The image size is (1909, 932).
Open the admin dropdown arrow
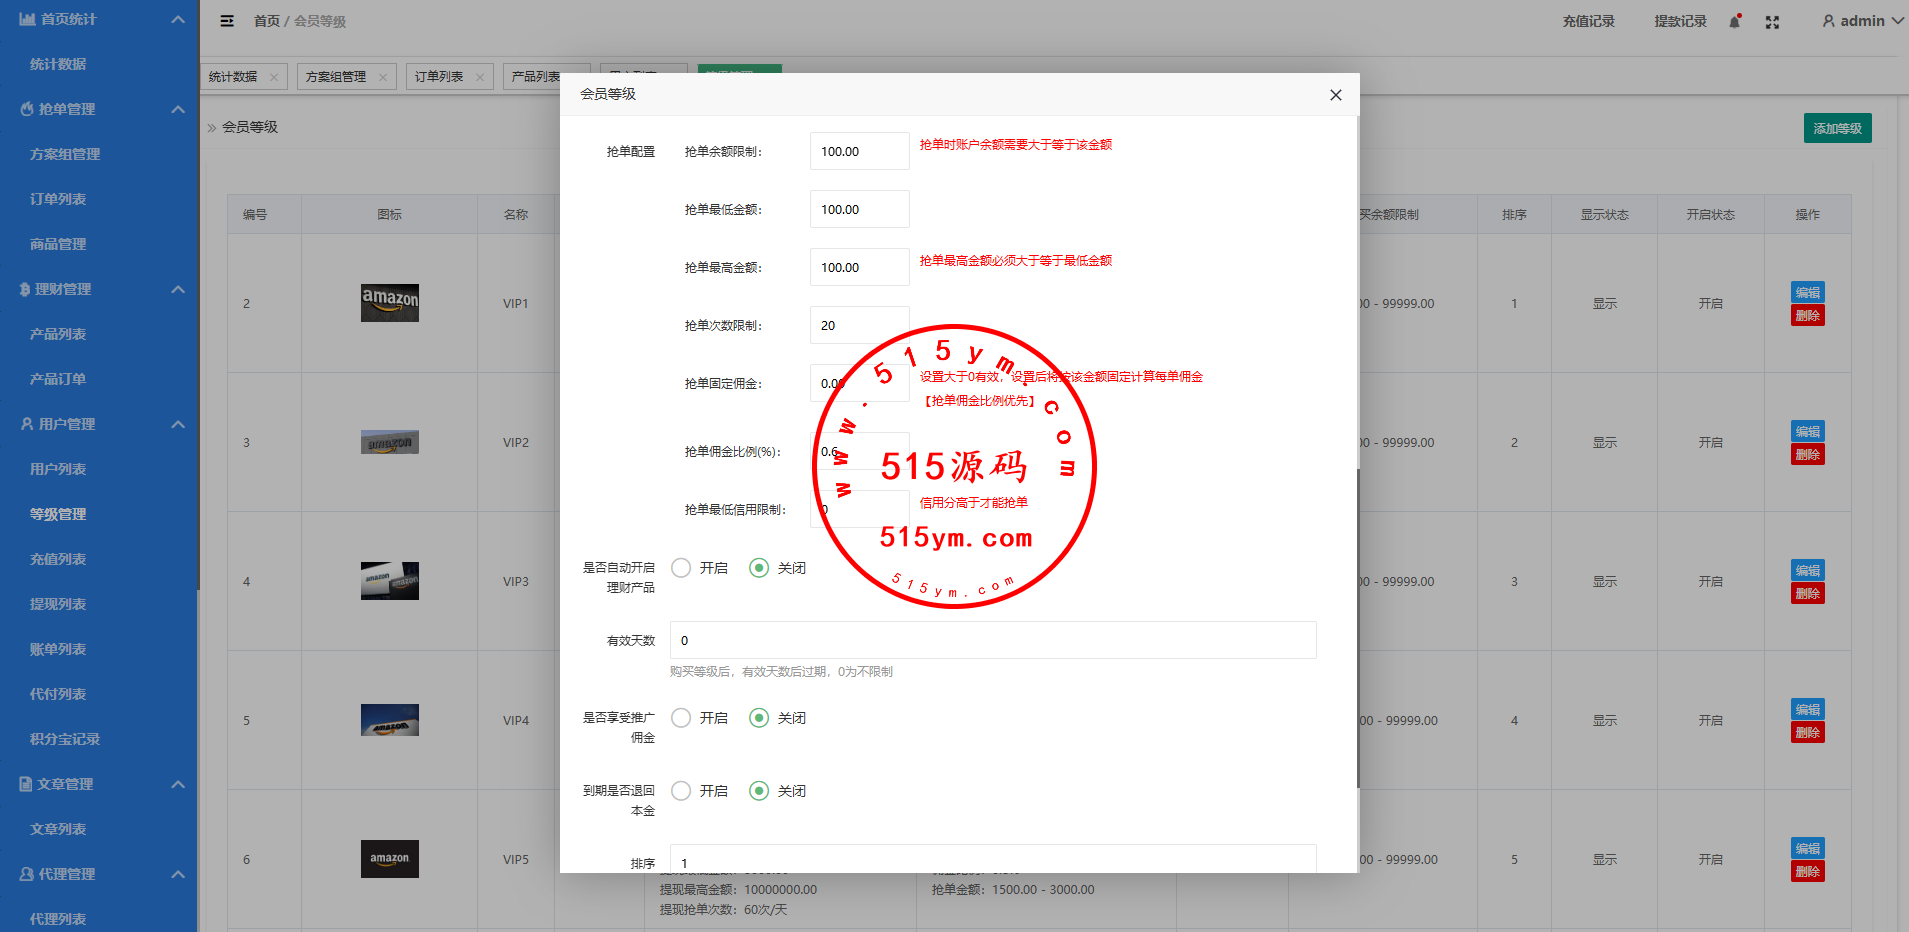[1897, 21]
